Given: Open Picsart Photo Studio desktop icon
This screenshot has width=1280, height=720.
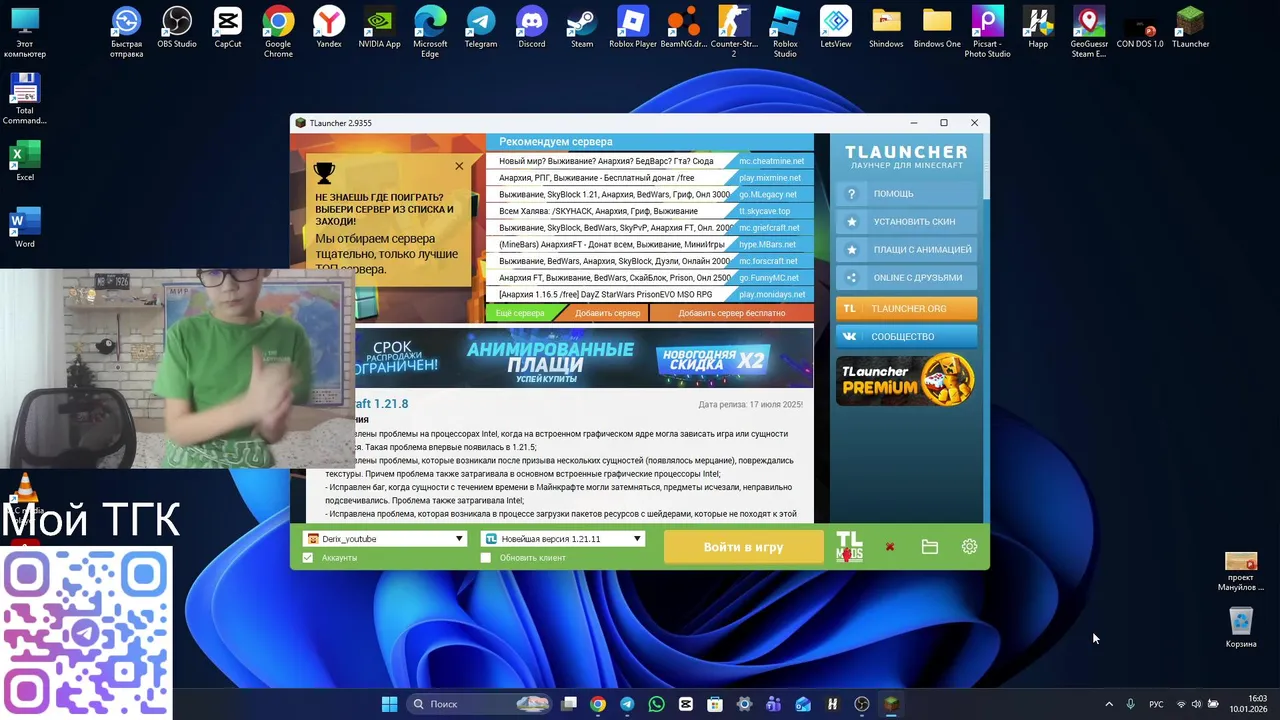Looking at the screenshot, I should click(988, 32).
